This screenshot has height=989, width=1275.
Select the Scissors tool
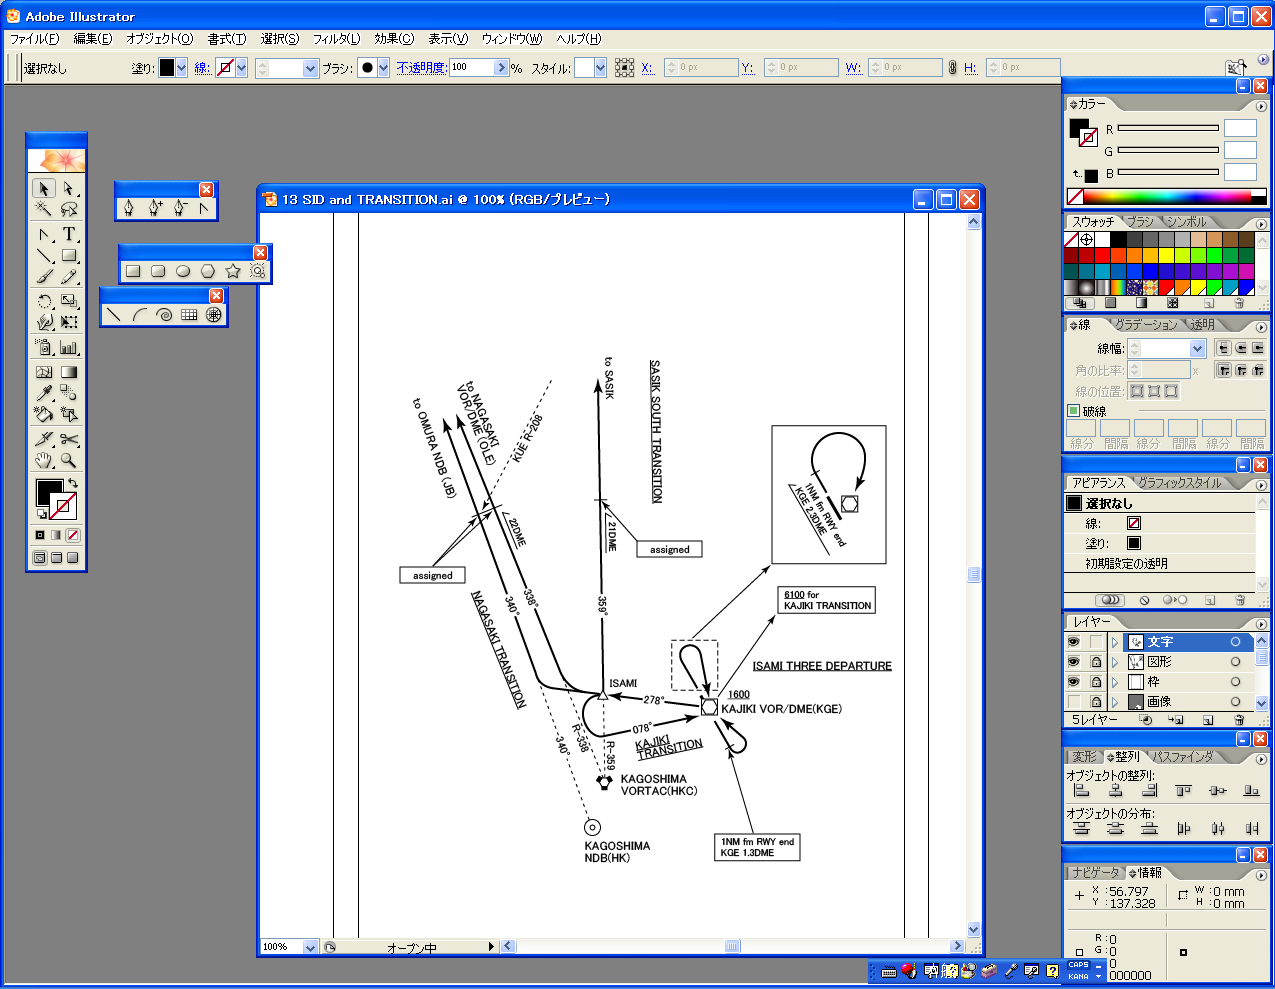click(69, 439)
